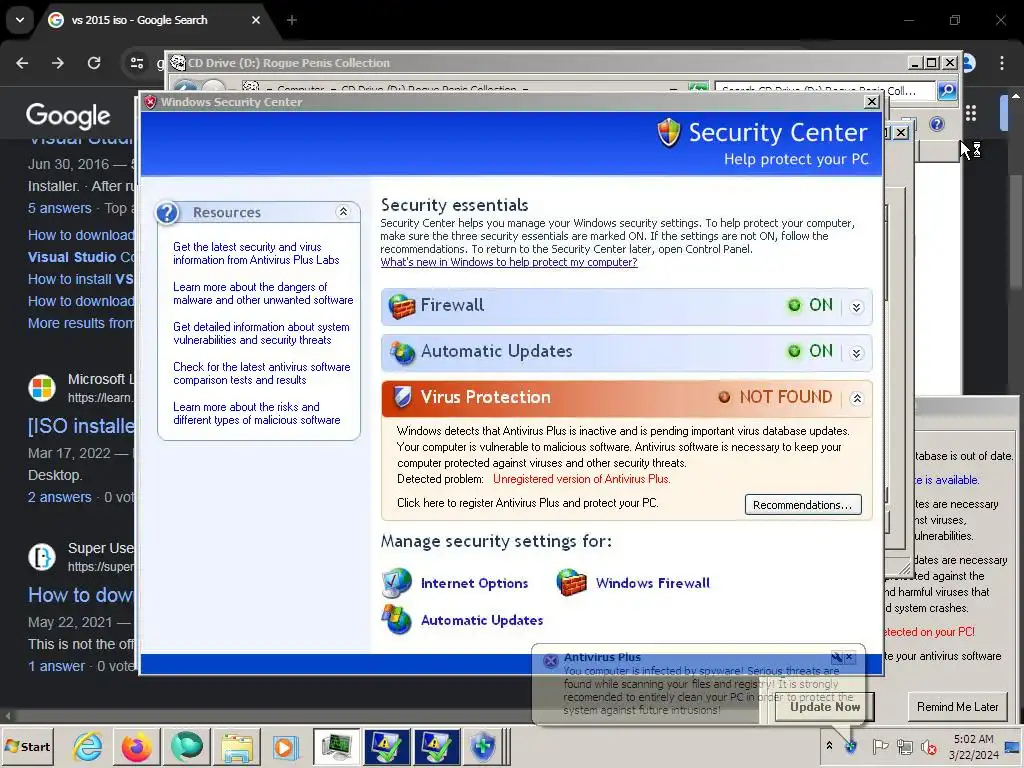This screenshot has height=768, width=1024.
Task: Click the Remind Me Later button
Action: 957,707
